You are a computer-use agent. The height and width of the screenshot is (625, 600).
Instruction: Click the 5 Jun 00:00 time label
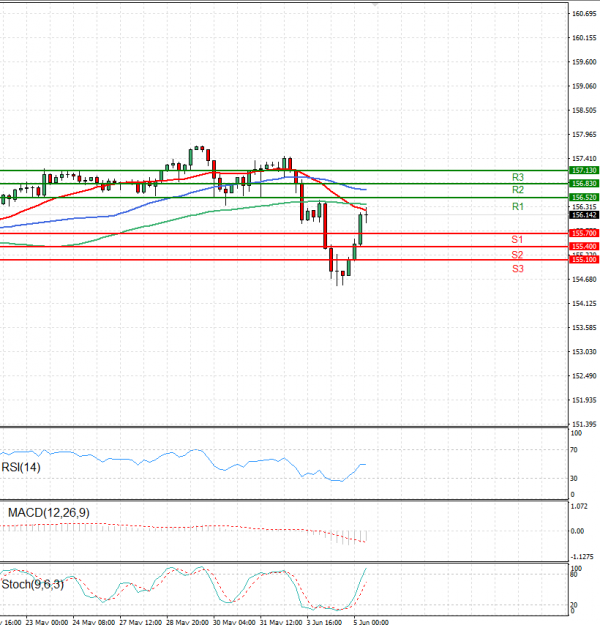pos(371,622)
